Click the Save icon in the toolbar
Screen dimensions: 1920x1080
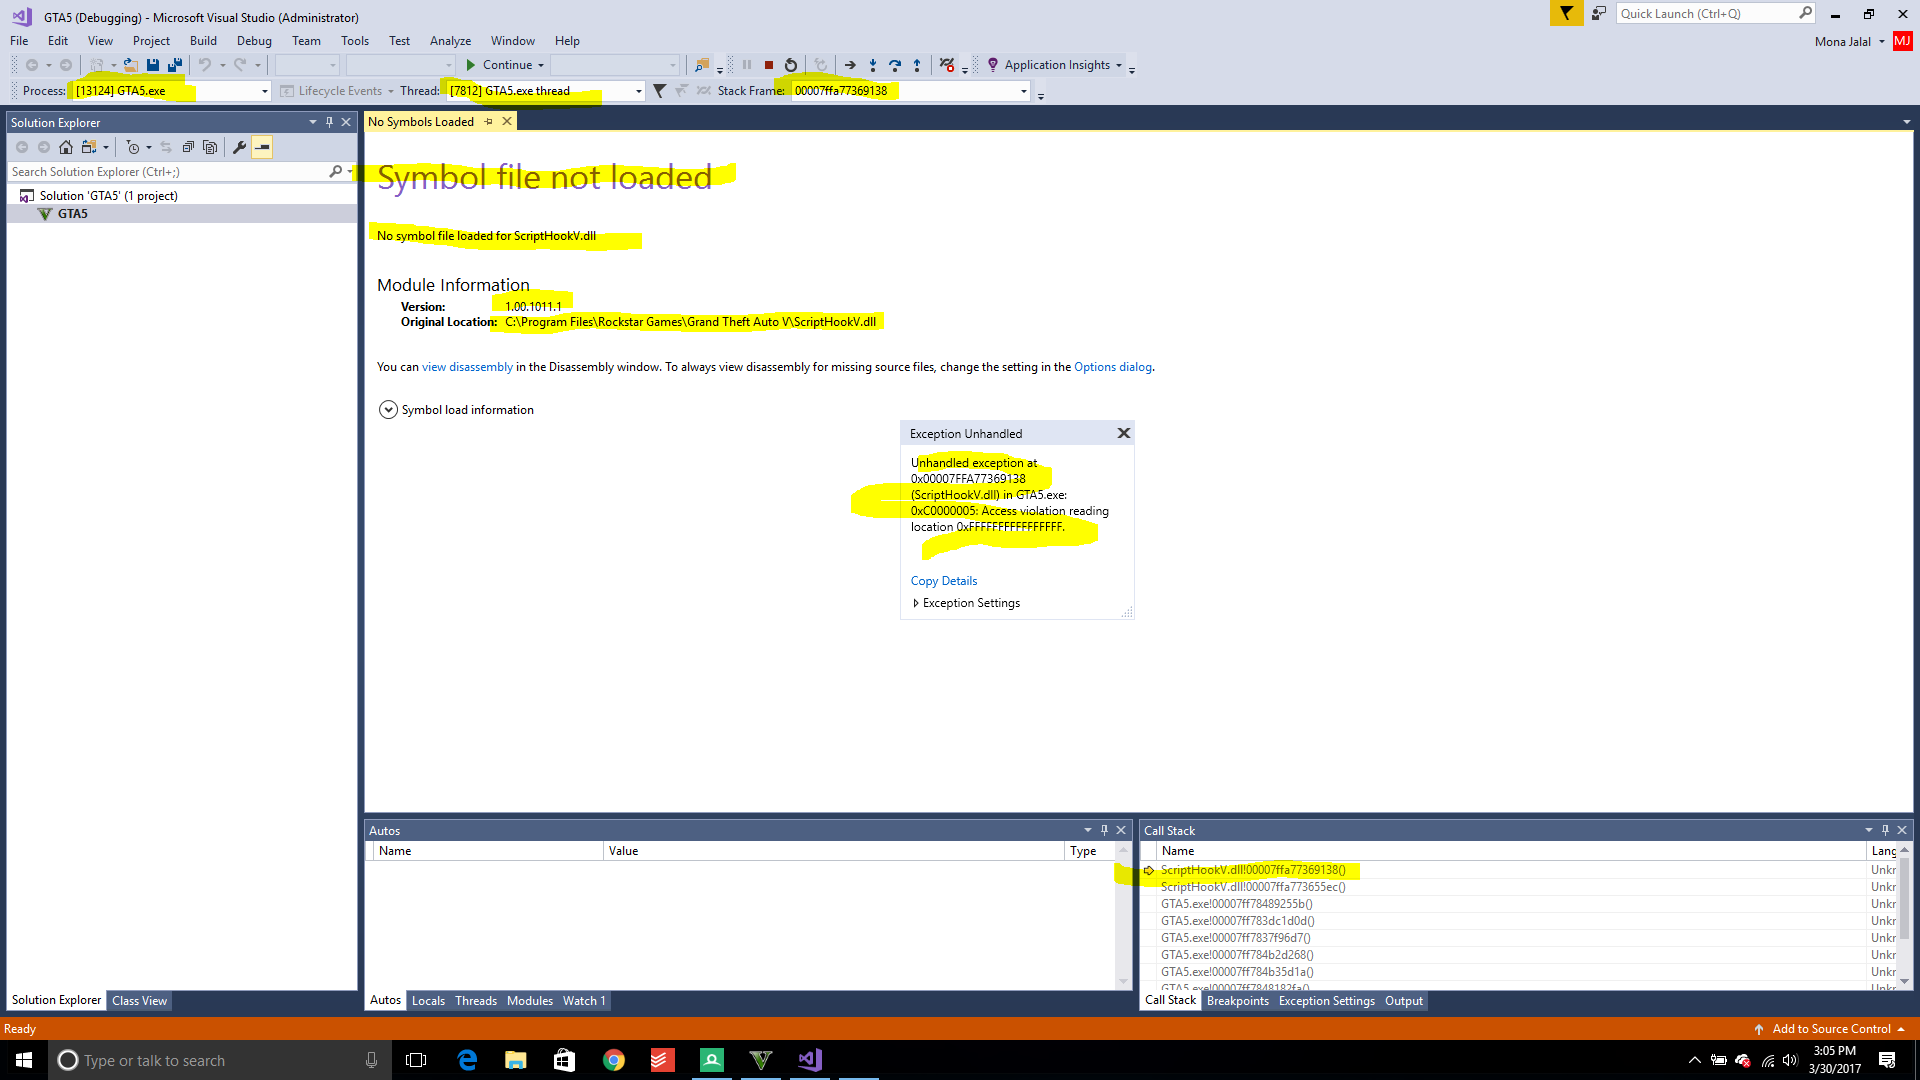[x=153, y=65]
